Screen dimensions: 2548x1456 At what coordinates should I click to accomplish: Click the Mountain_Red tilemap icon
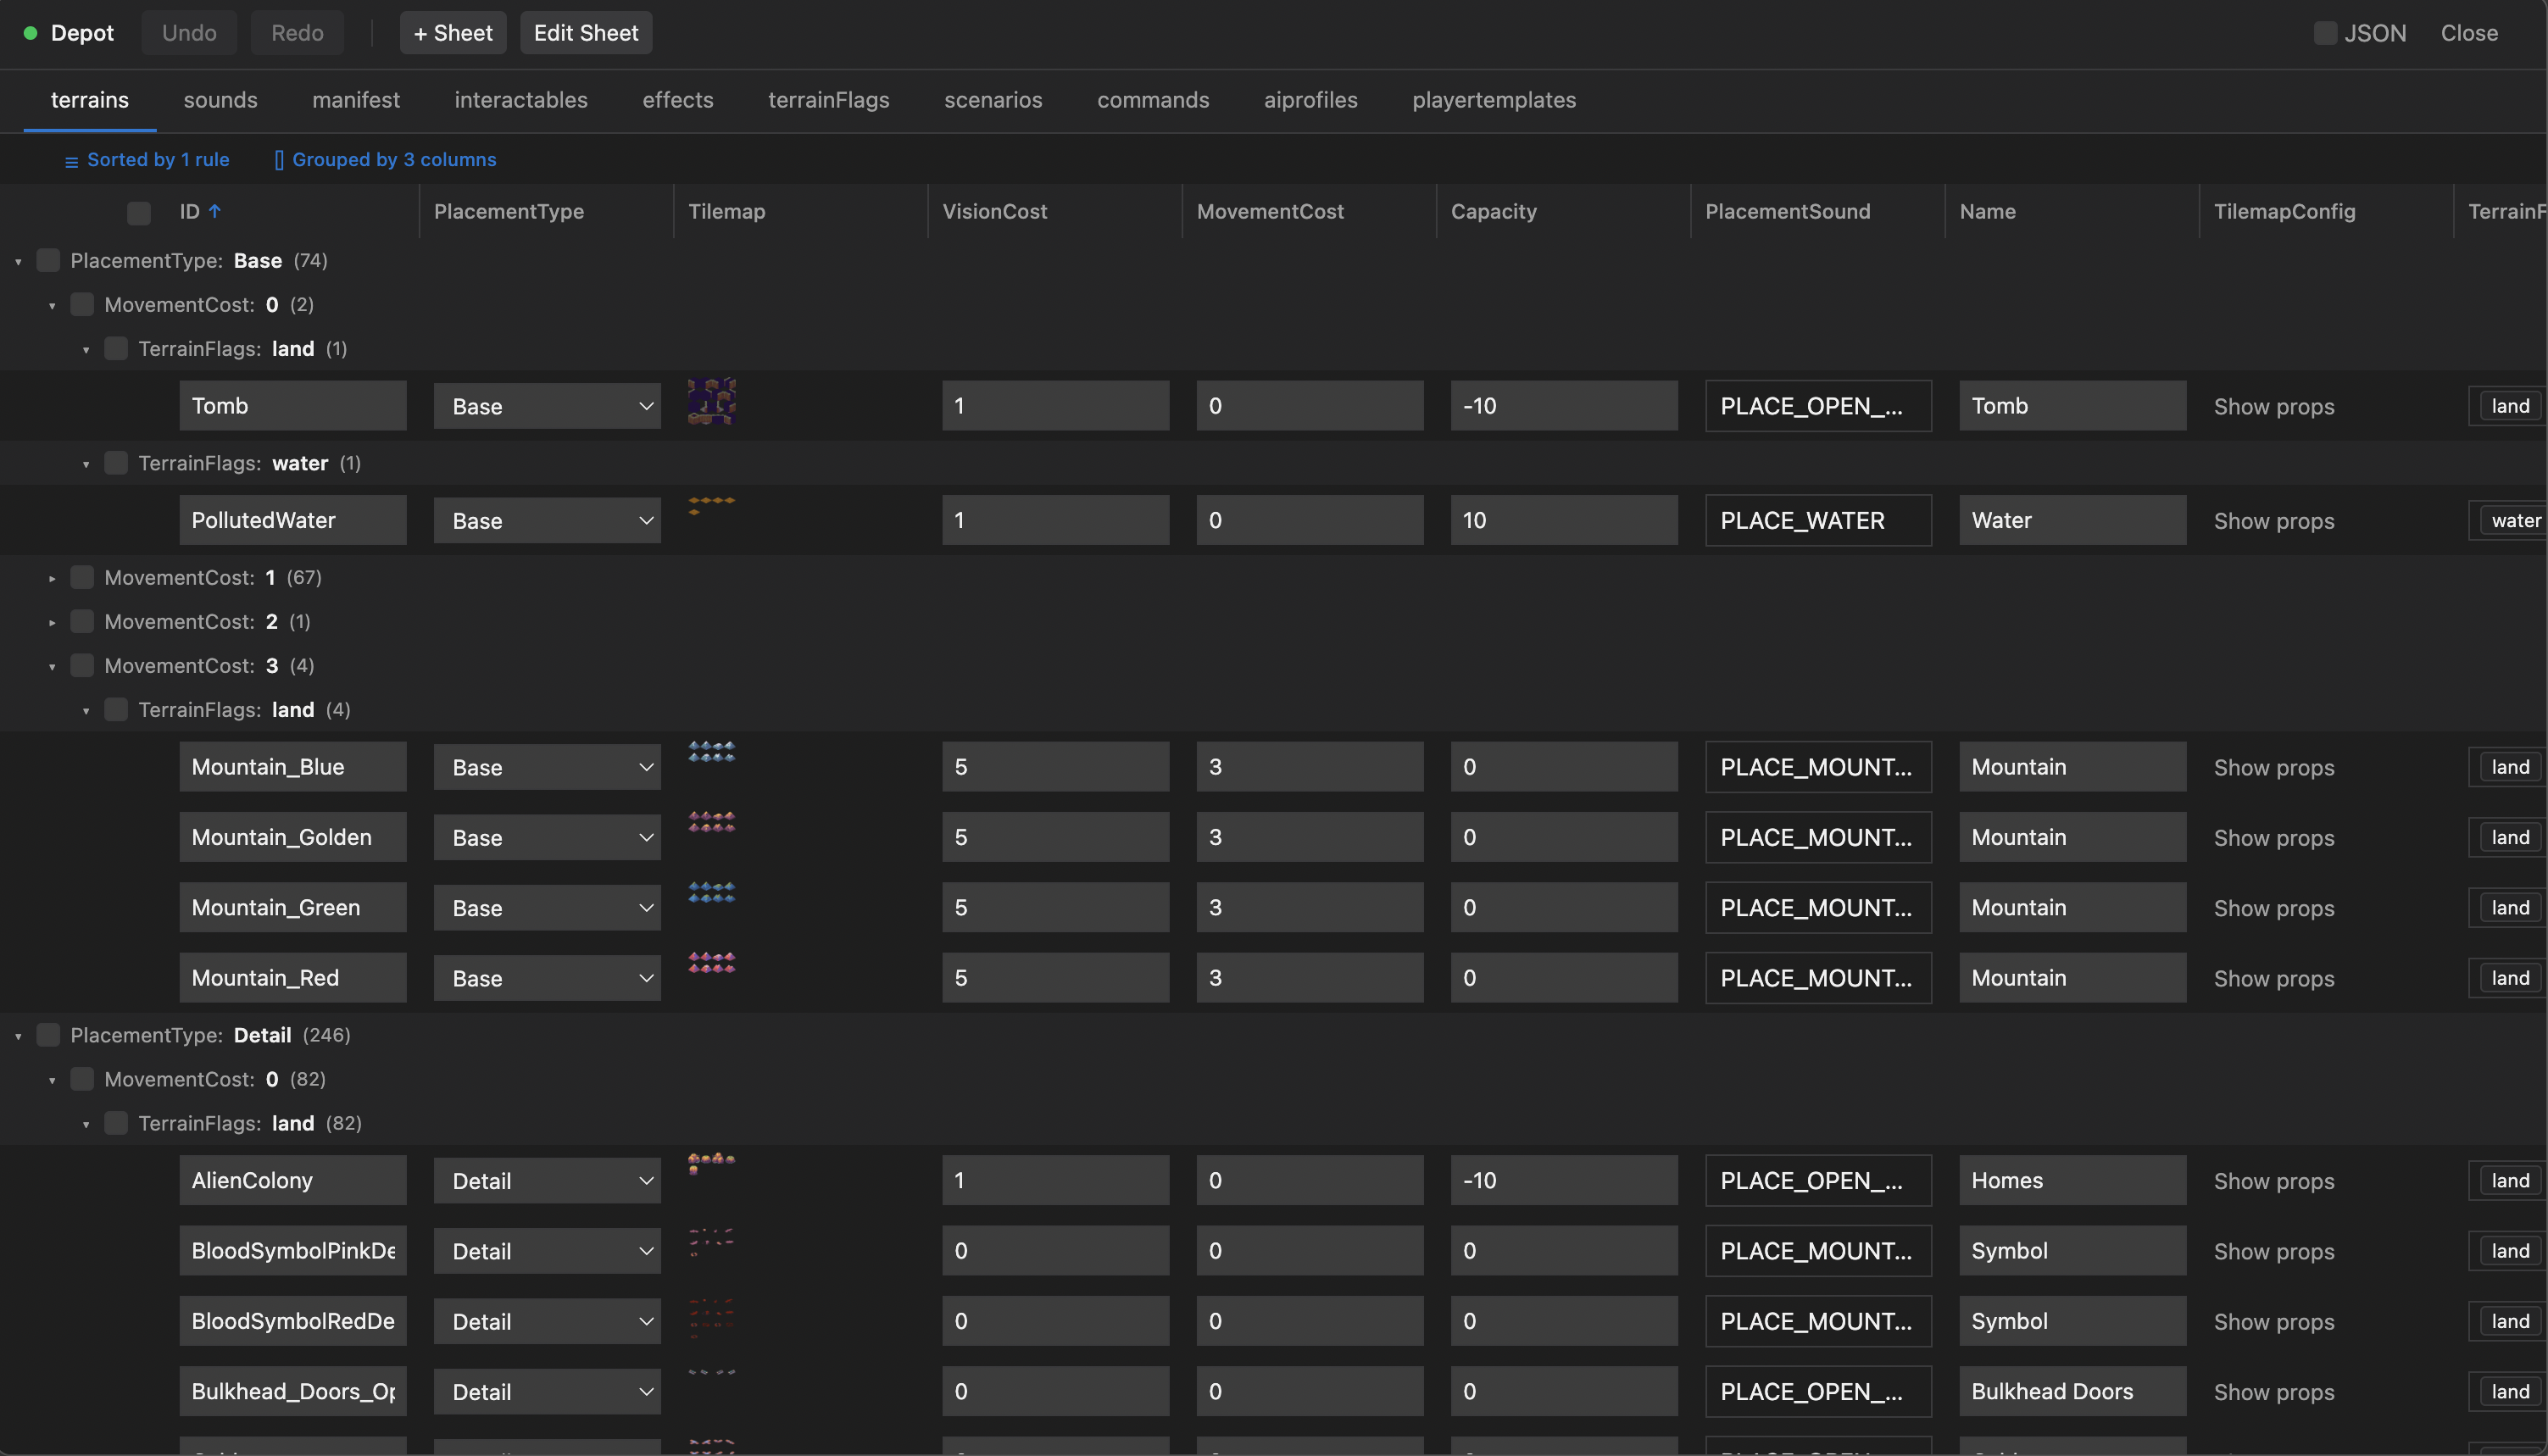pyautogui.click(x=711, y=962)
